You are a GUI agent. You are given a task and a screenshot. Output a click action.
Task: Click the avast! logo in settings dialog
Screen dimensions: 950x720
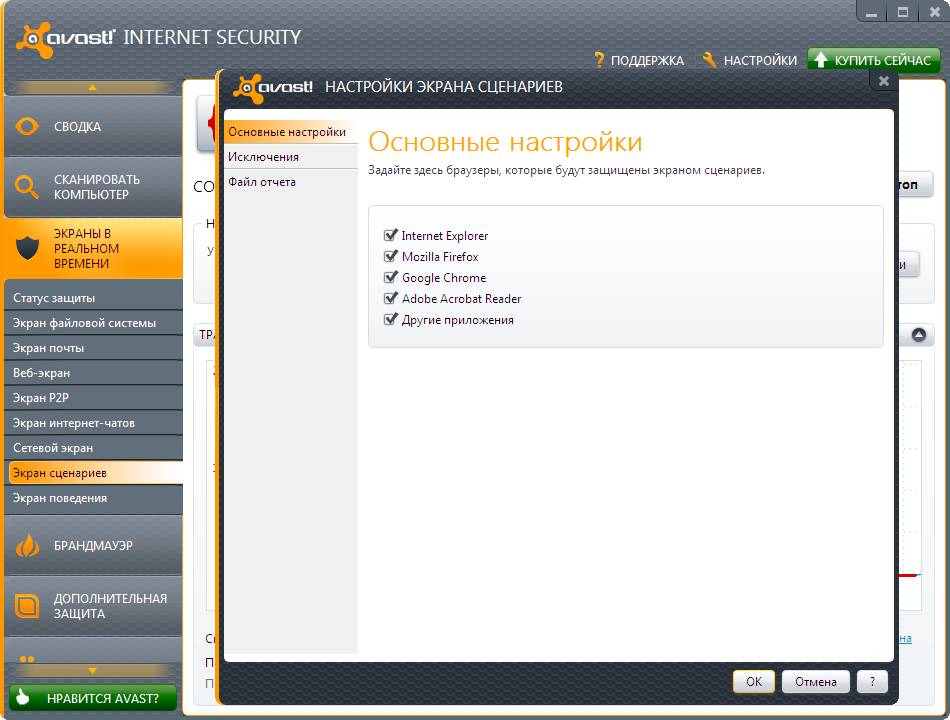point(273,88)
